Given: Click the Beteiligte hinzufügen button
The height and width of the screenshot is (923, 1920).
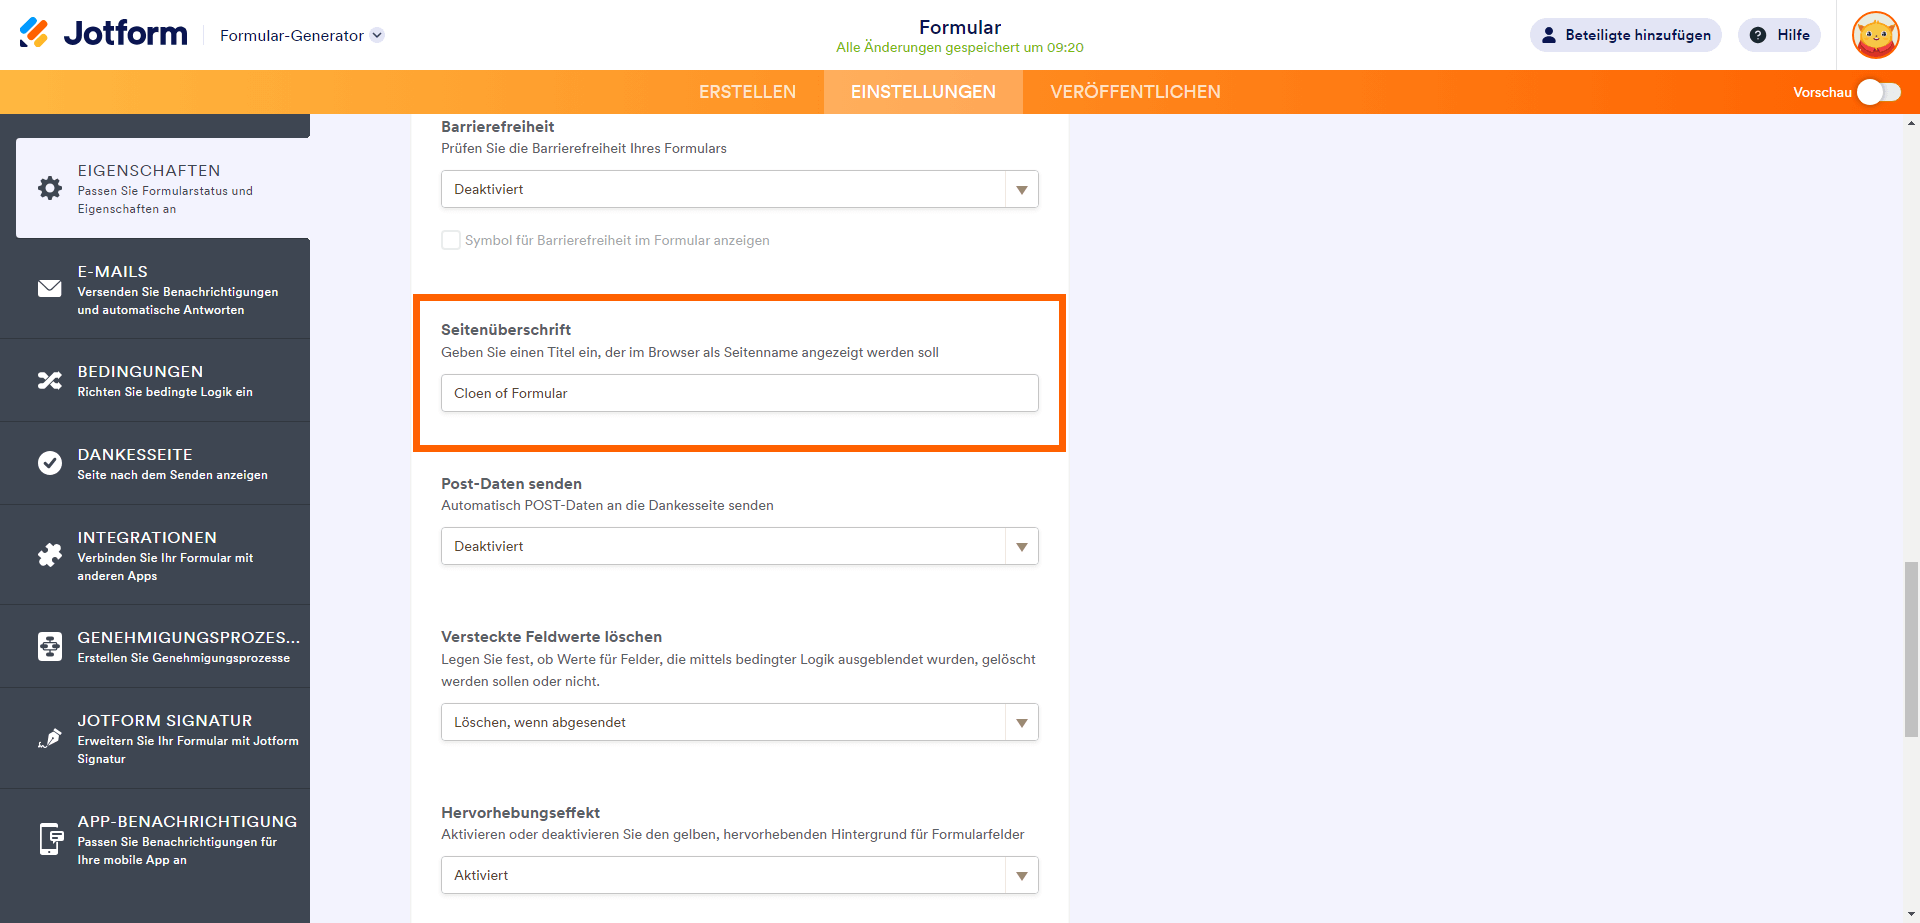Looking at the screenshot, I should [1625, 35].
